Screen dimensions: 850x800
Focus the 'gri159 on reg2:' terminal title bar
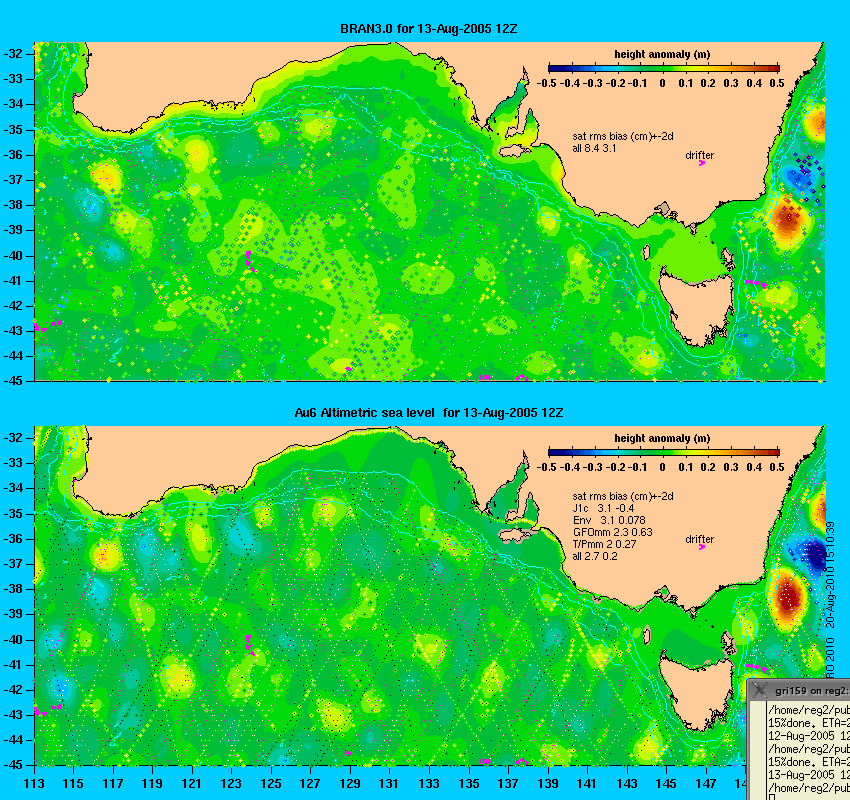click(799, 690)
